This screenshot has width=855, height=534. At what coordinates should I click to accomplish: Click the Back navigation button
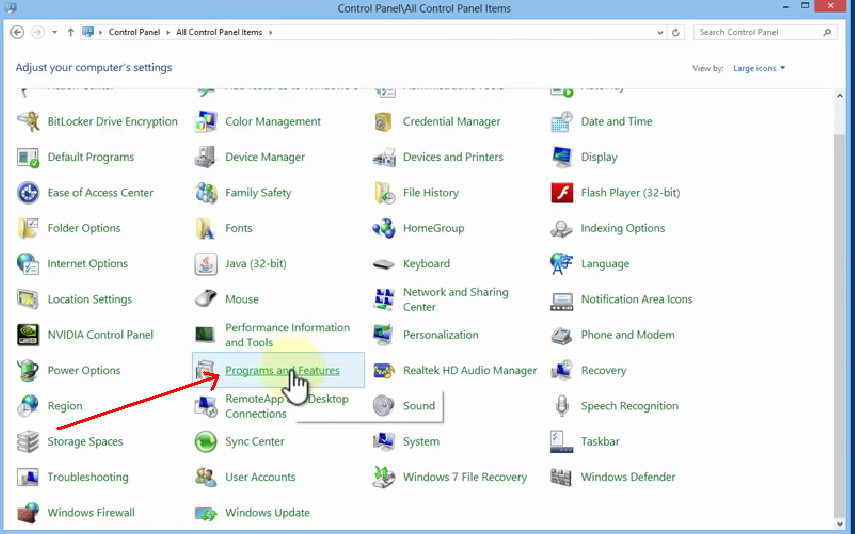[x=17, y=32]
